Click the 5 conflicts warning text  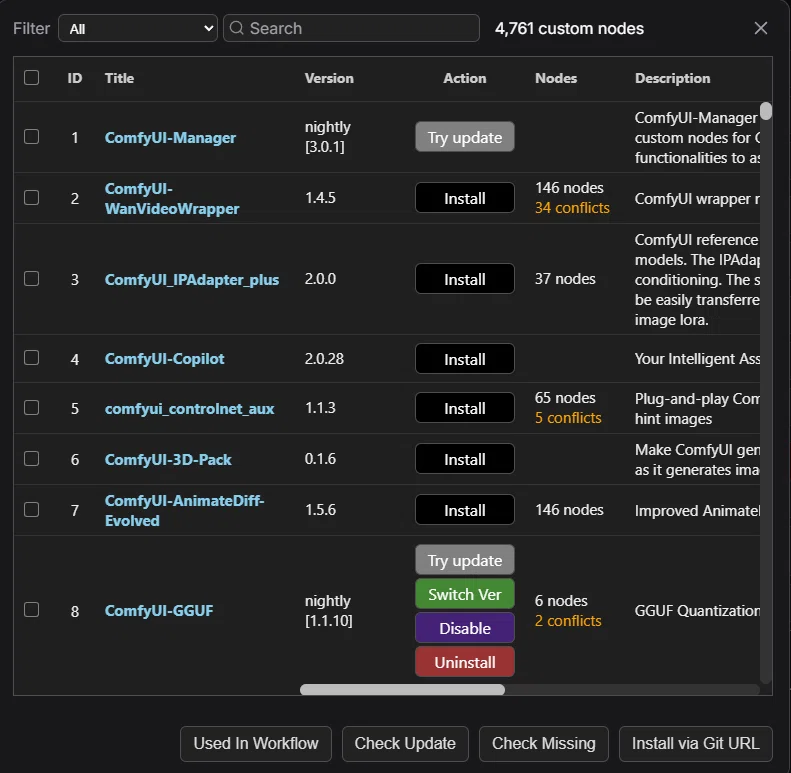point(568,418)
